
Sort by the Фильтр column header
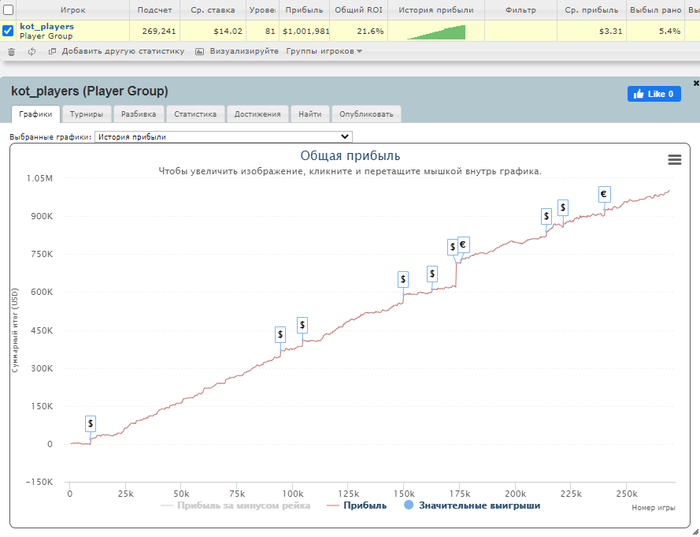pos(521,10)
